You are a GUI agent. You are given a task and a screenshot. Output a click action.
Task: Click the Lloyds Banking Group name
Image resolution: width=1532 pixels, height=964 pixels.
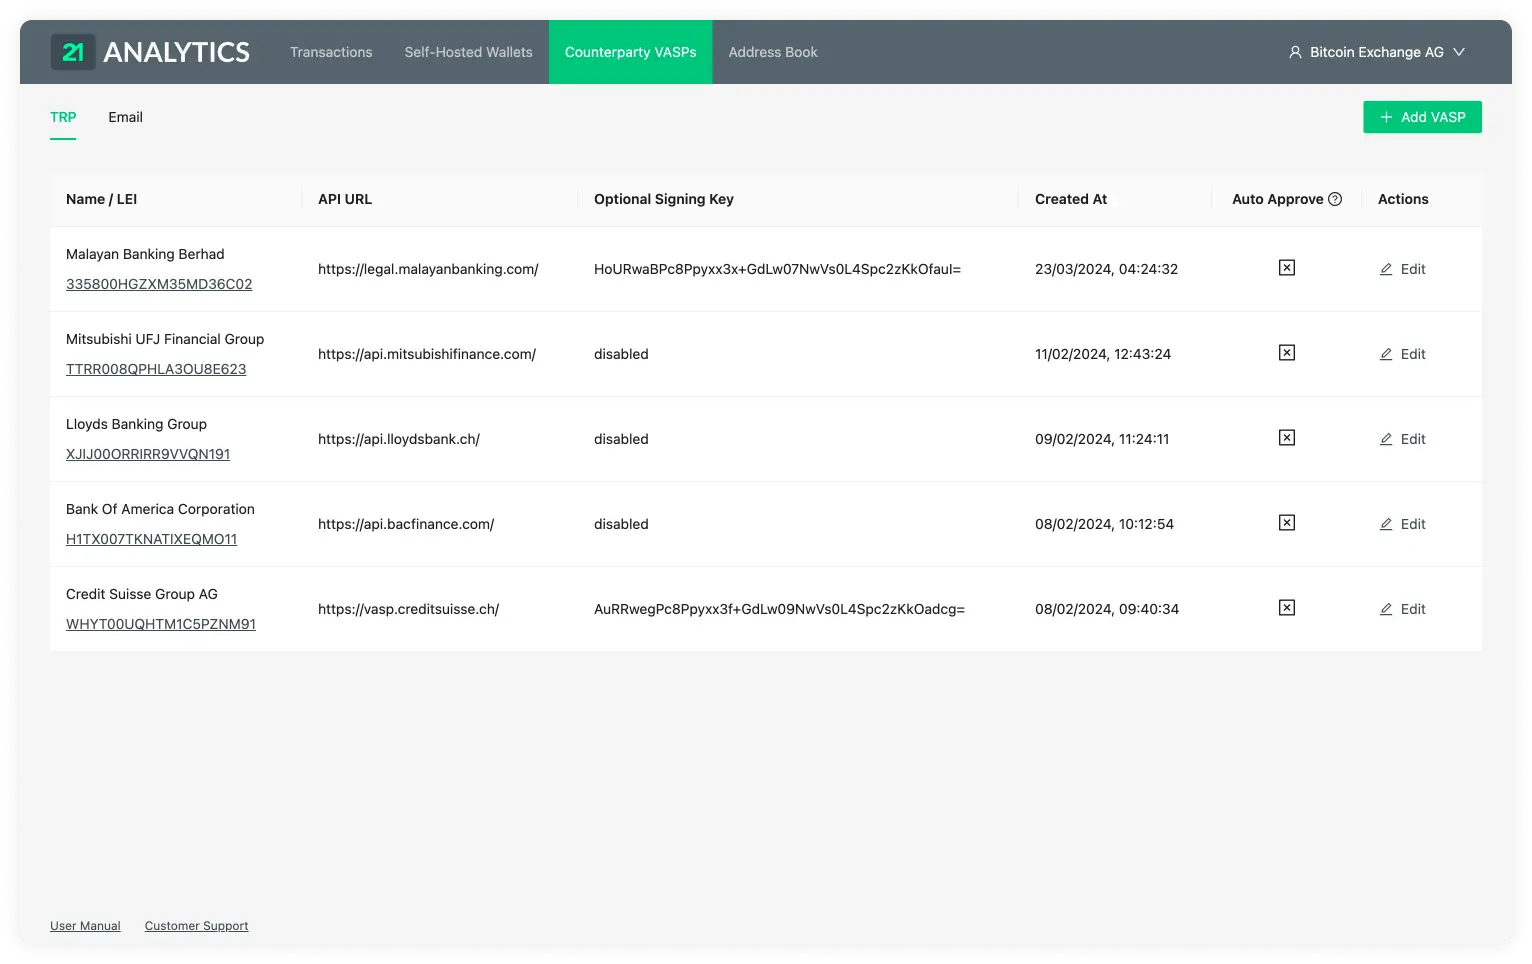[x=136, y=424]
